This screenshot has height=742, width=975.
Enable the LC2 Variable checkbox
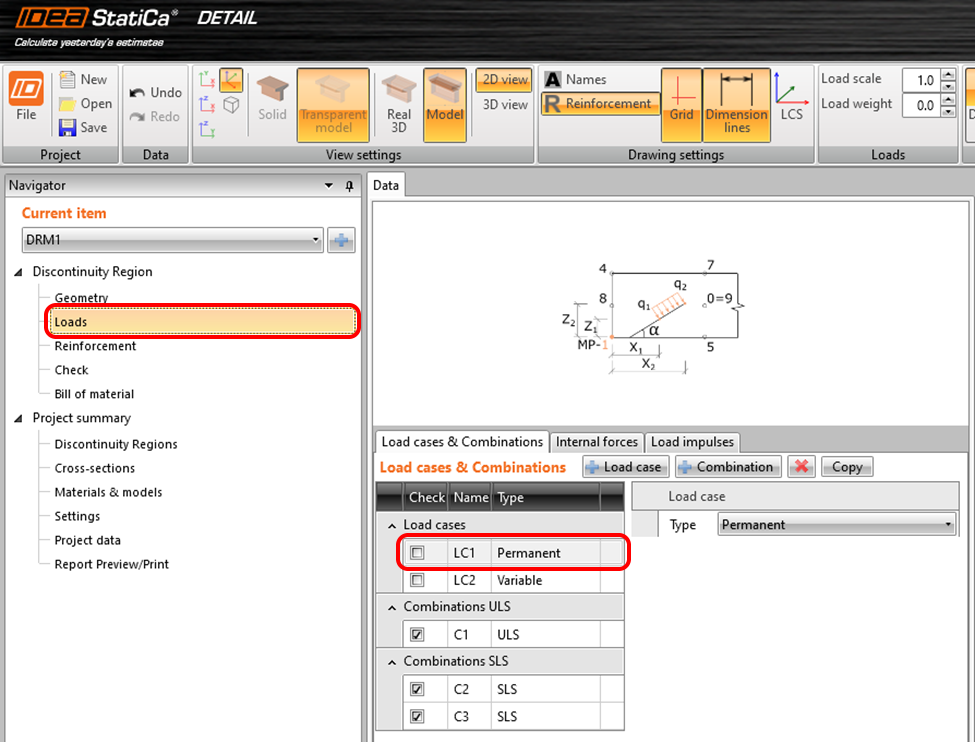pyautogui.click(x=417, y=580)
